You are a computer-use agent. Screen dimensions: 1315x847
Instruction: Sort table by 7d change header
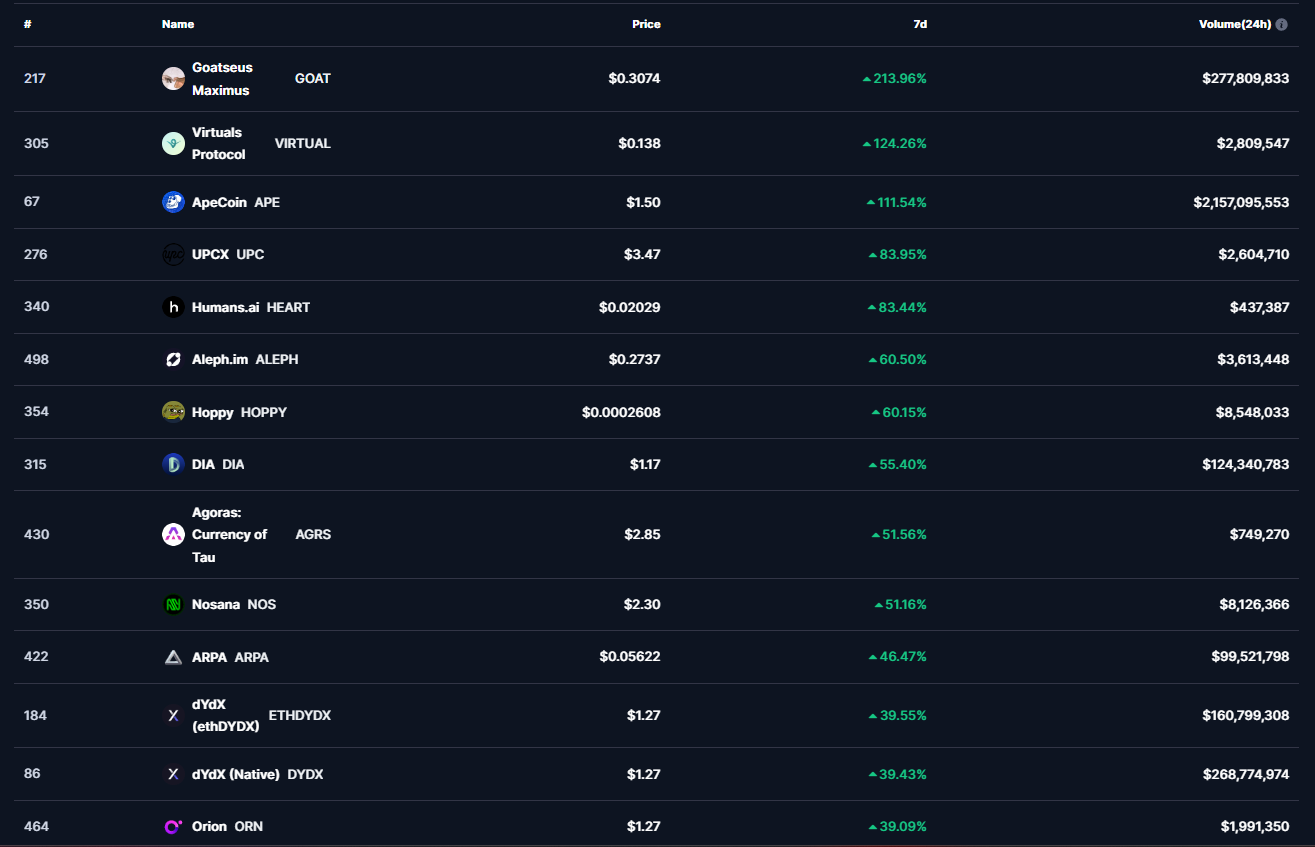click(x=920, y=24)
